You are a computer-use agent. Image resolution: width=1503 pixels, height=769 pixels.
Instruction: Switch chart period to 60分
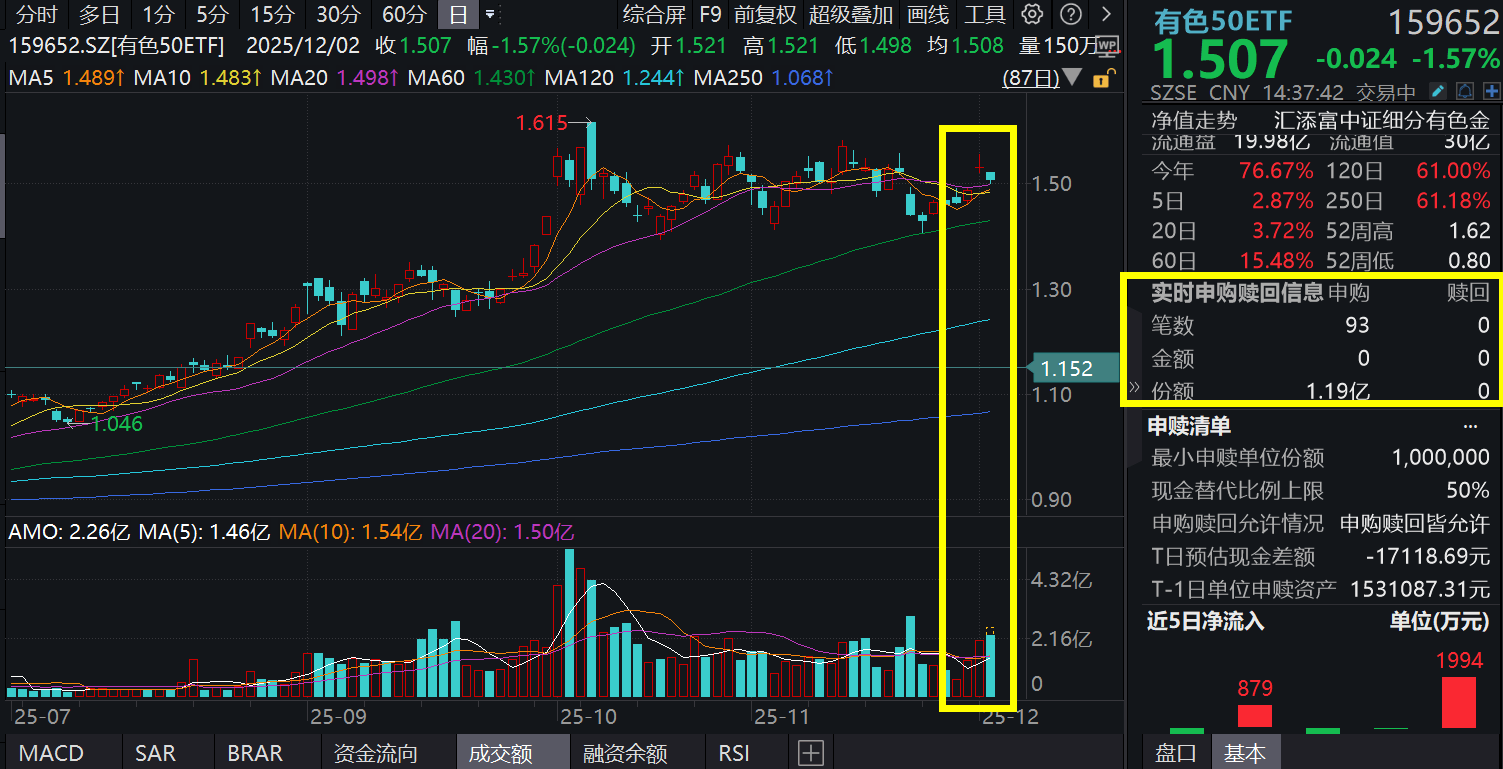coord(404,15)
